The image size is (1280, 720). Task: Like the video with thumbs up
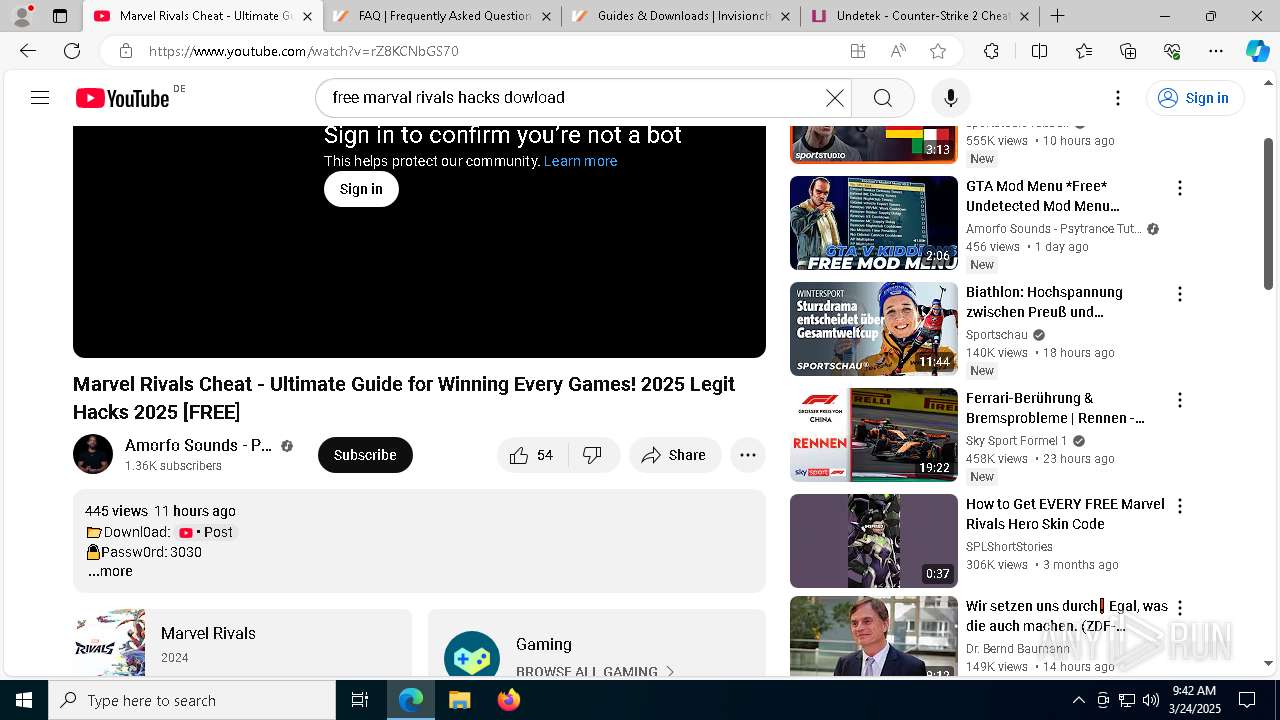point(532,455)
